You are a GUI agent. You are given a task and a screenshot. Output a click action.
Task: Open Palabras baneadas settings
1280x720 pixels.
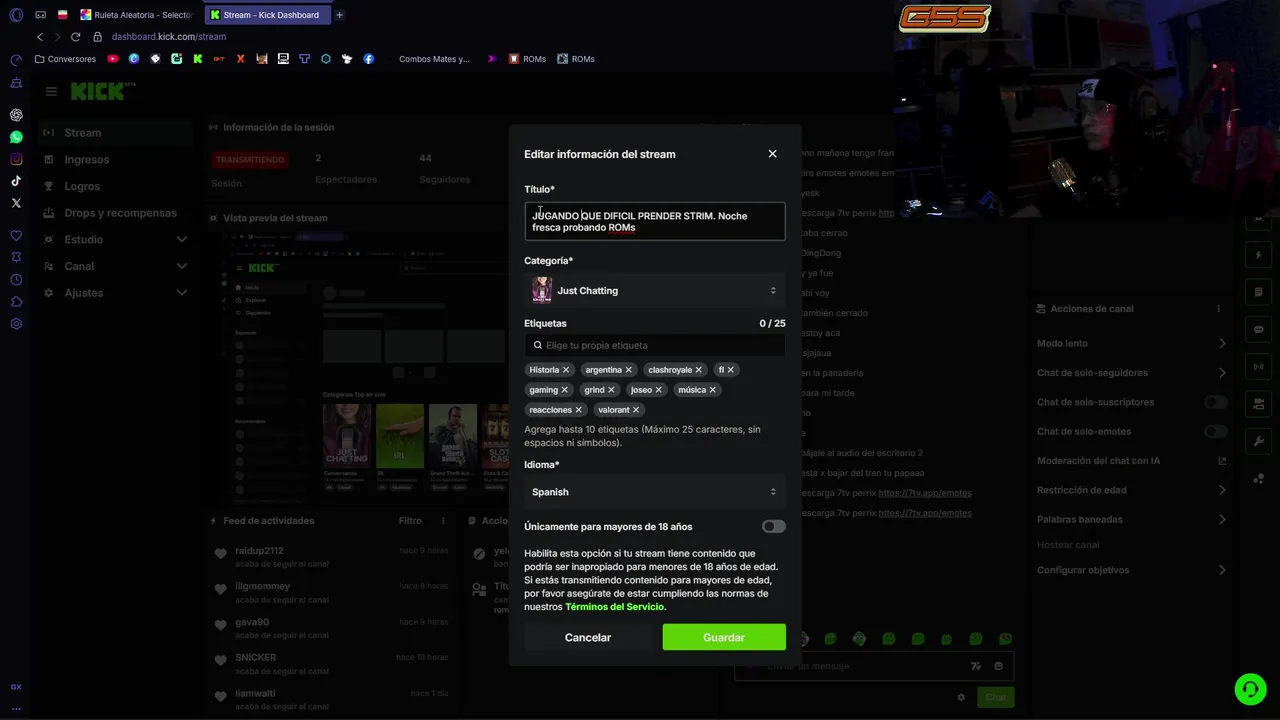(1131, 520)
